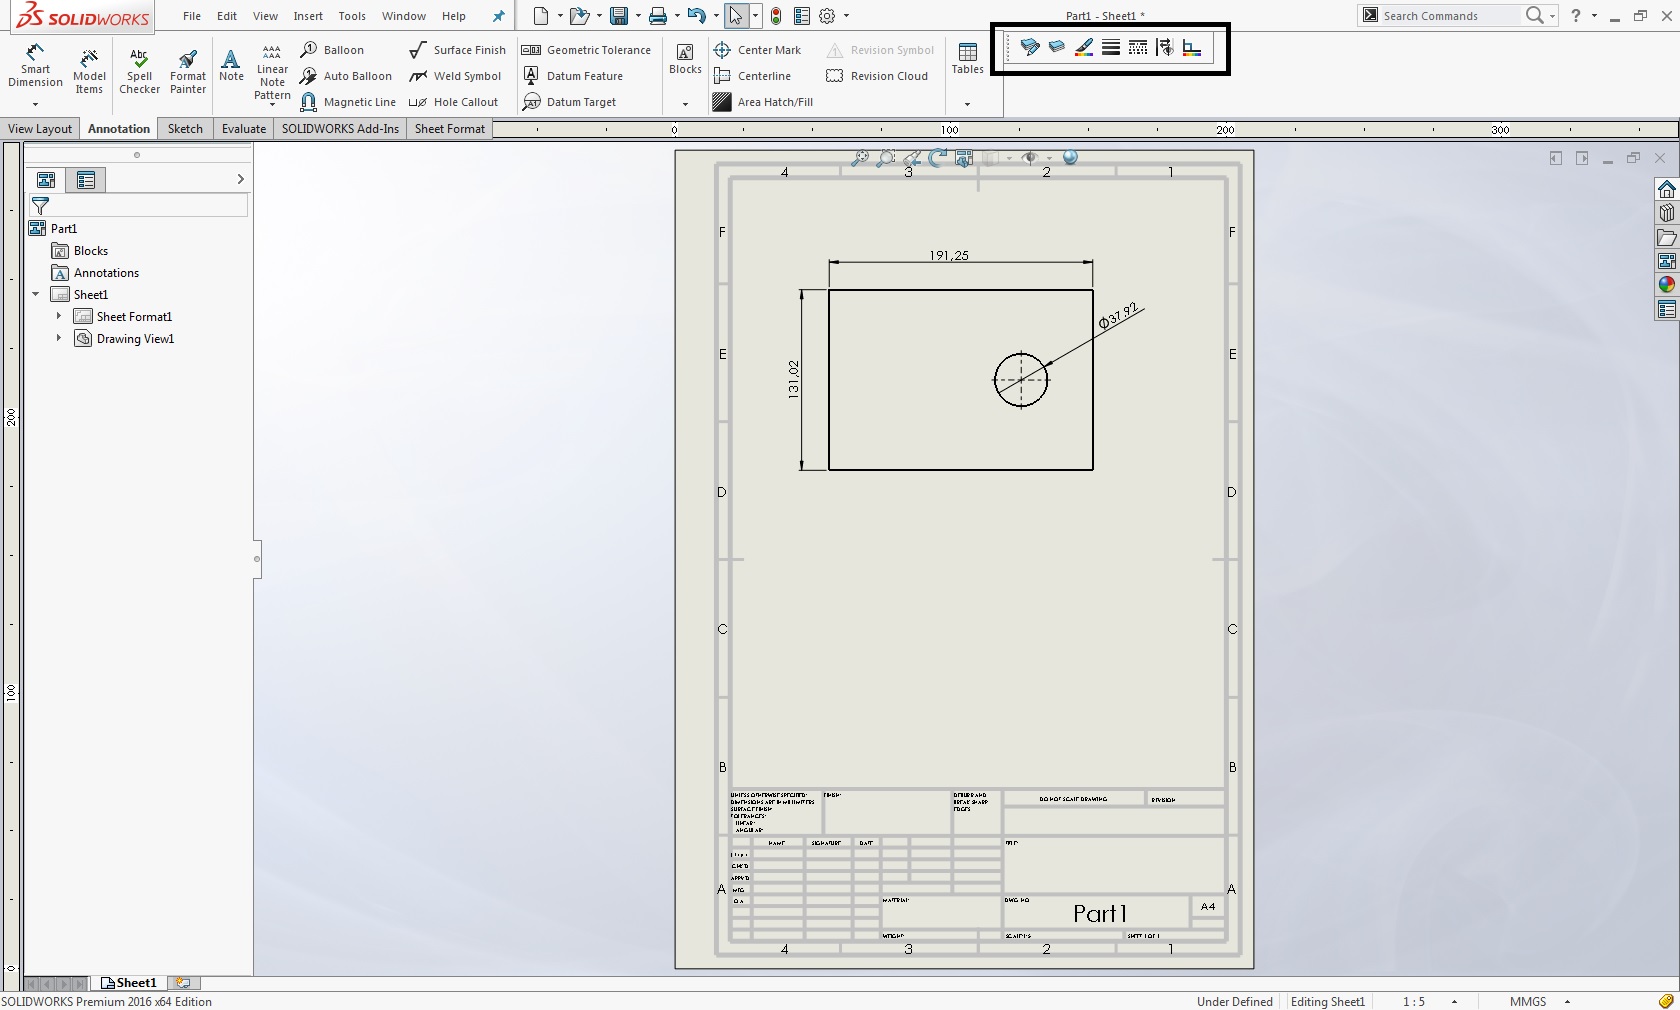Collapse the Sheet1 tree node

tap(36, 295)
